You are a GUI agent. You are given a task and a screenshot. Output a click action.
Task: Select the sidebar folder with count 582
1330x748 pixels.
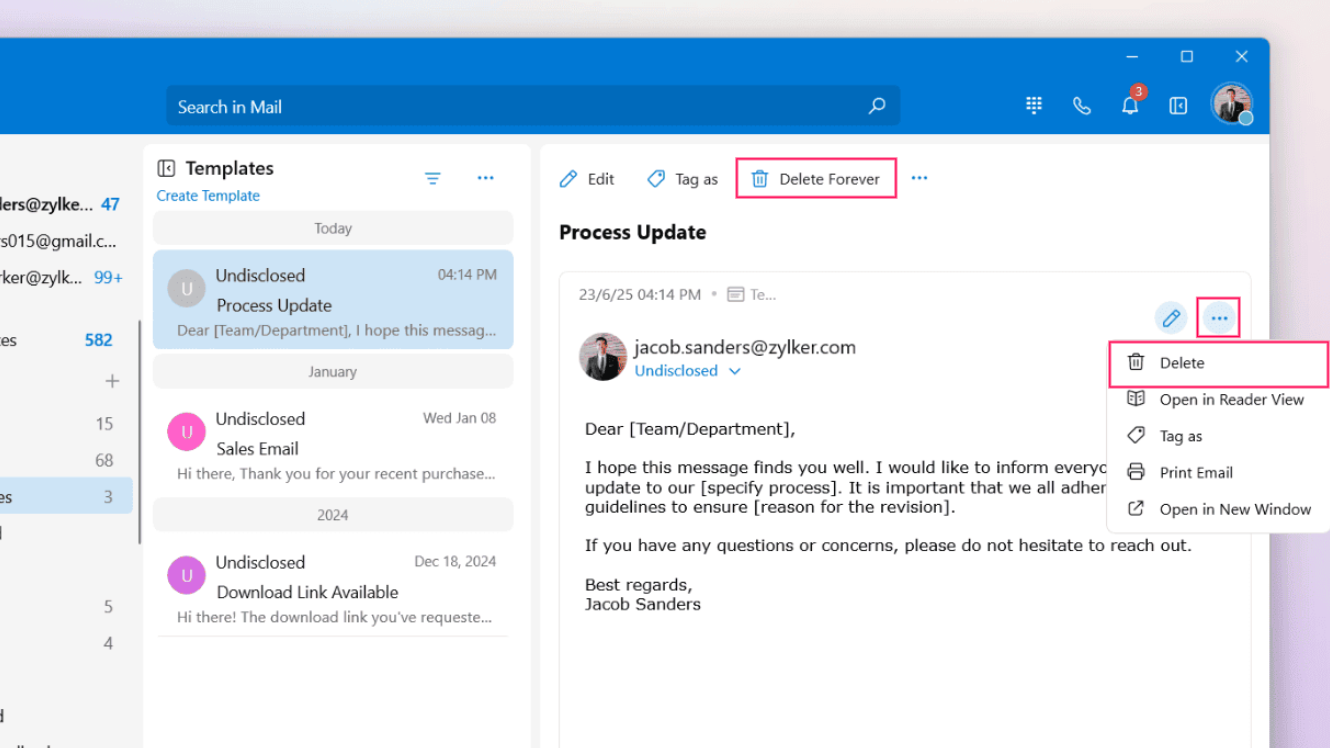(x=66, y=340)
